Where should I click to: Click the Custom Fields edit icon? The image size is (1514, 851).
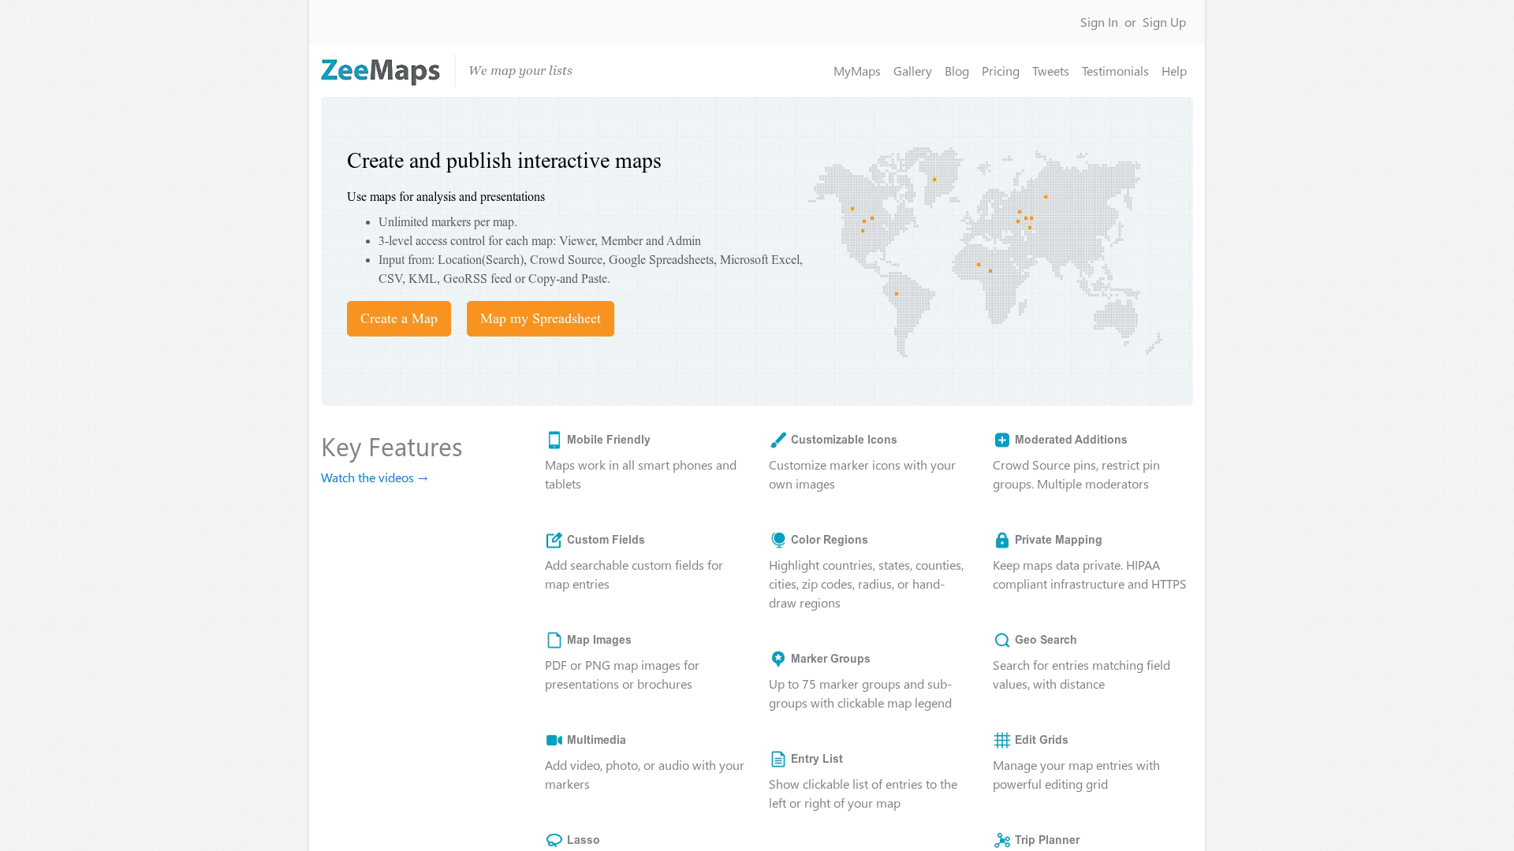coord(554,540)
